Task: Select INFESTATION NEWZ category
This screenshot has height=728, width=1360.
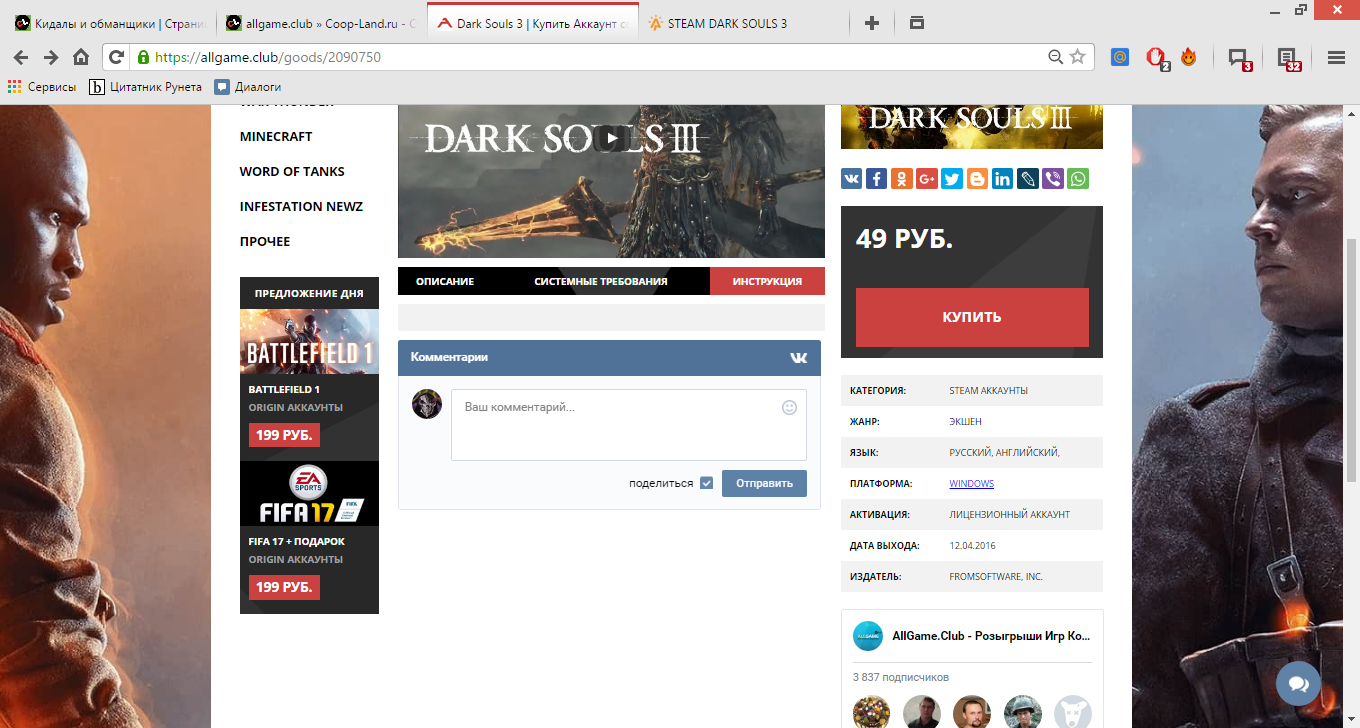Action: (301, 206)
